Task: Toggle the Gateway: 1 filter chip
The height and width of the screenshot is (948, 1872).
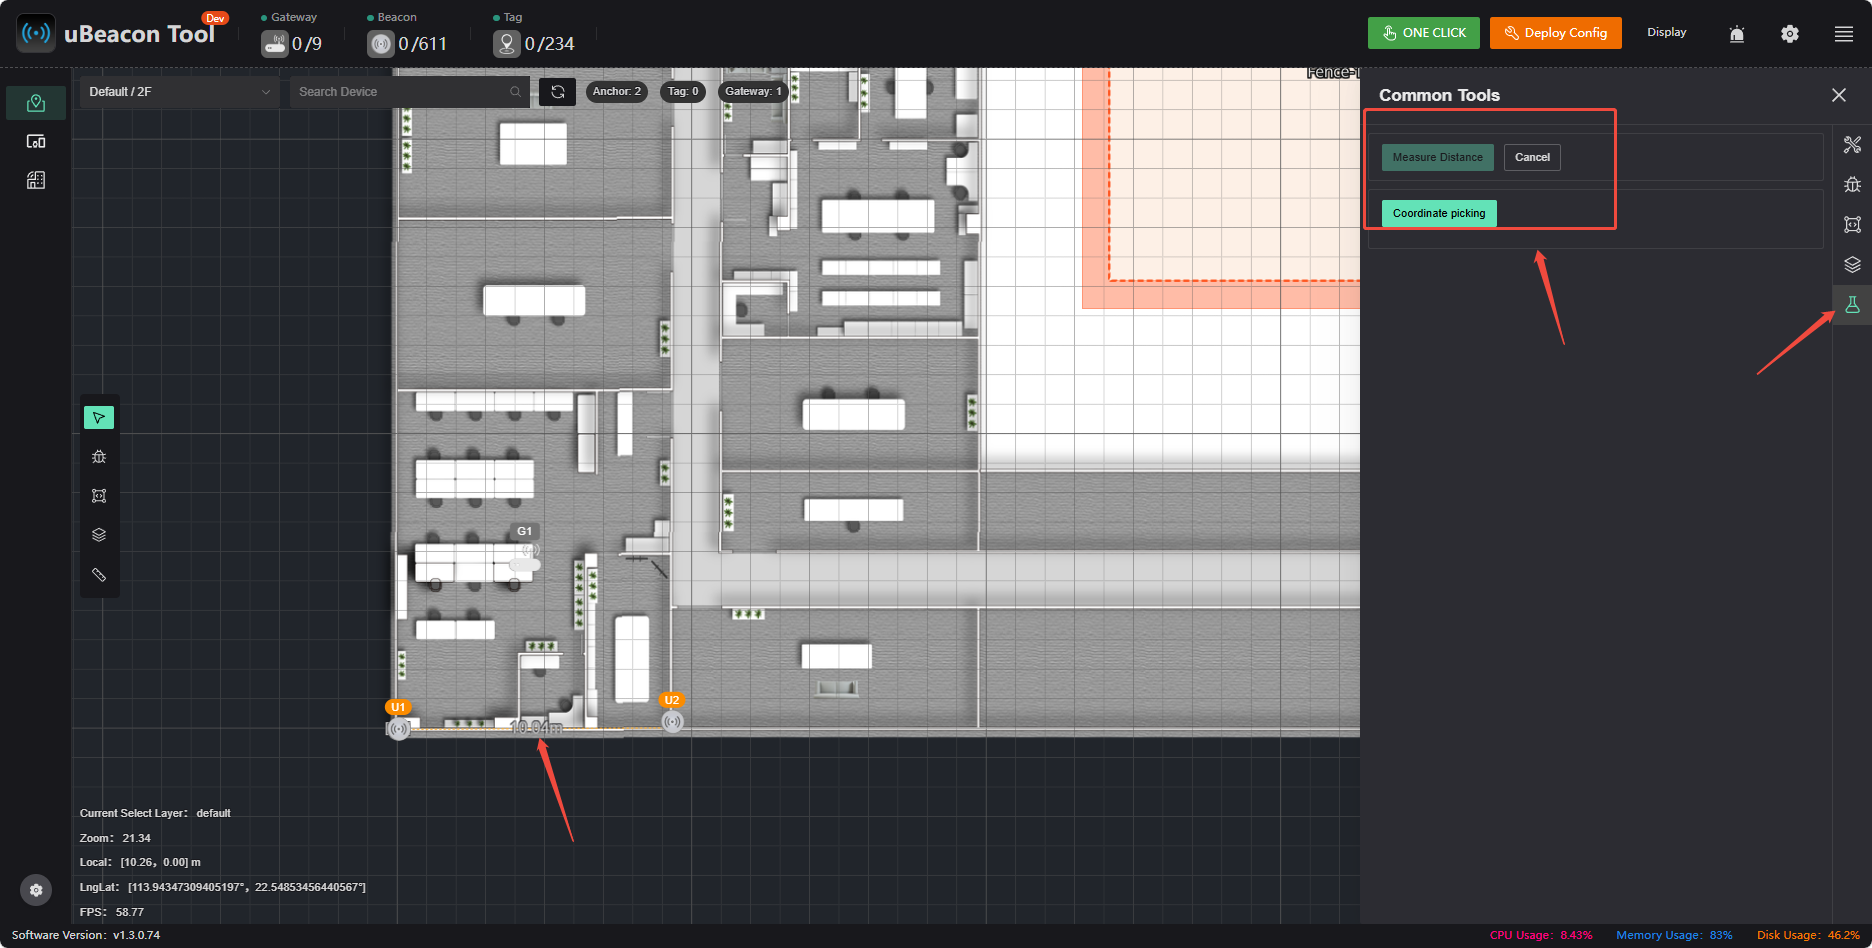Action: click(754, 92)
